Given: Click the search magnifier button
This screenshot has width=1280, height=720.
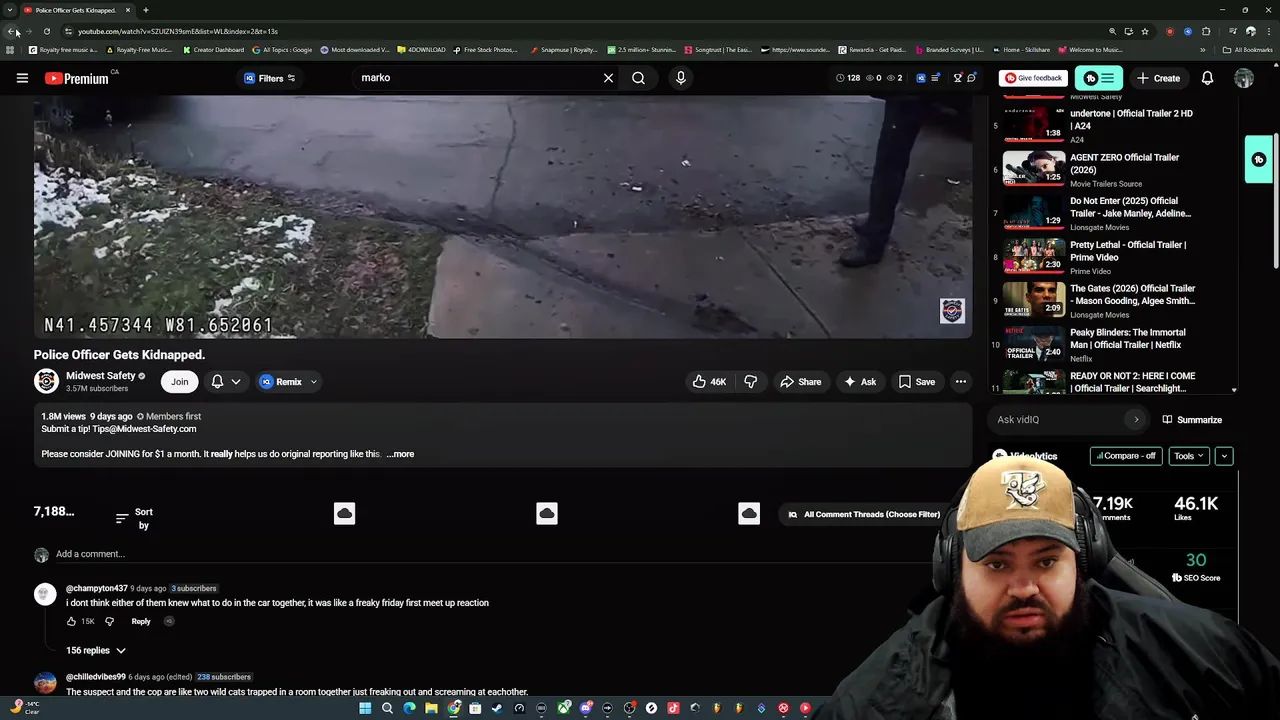Looking at the screenshot, I should coord(638,78).
